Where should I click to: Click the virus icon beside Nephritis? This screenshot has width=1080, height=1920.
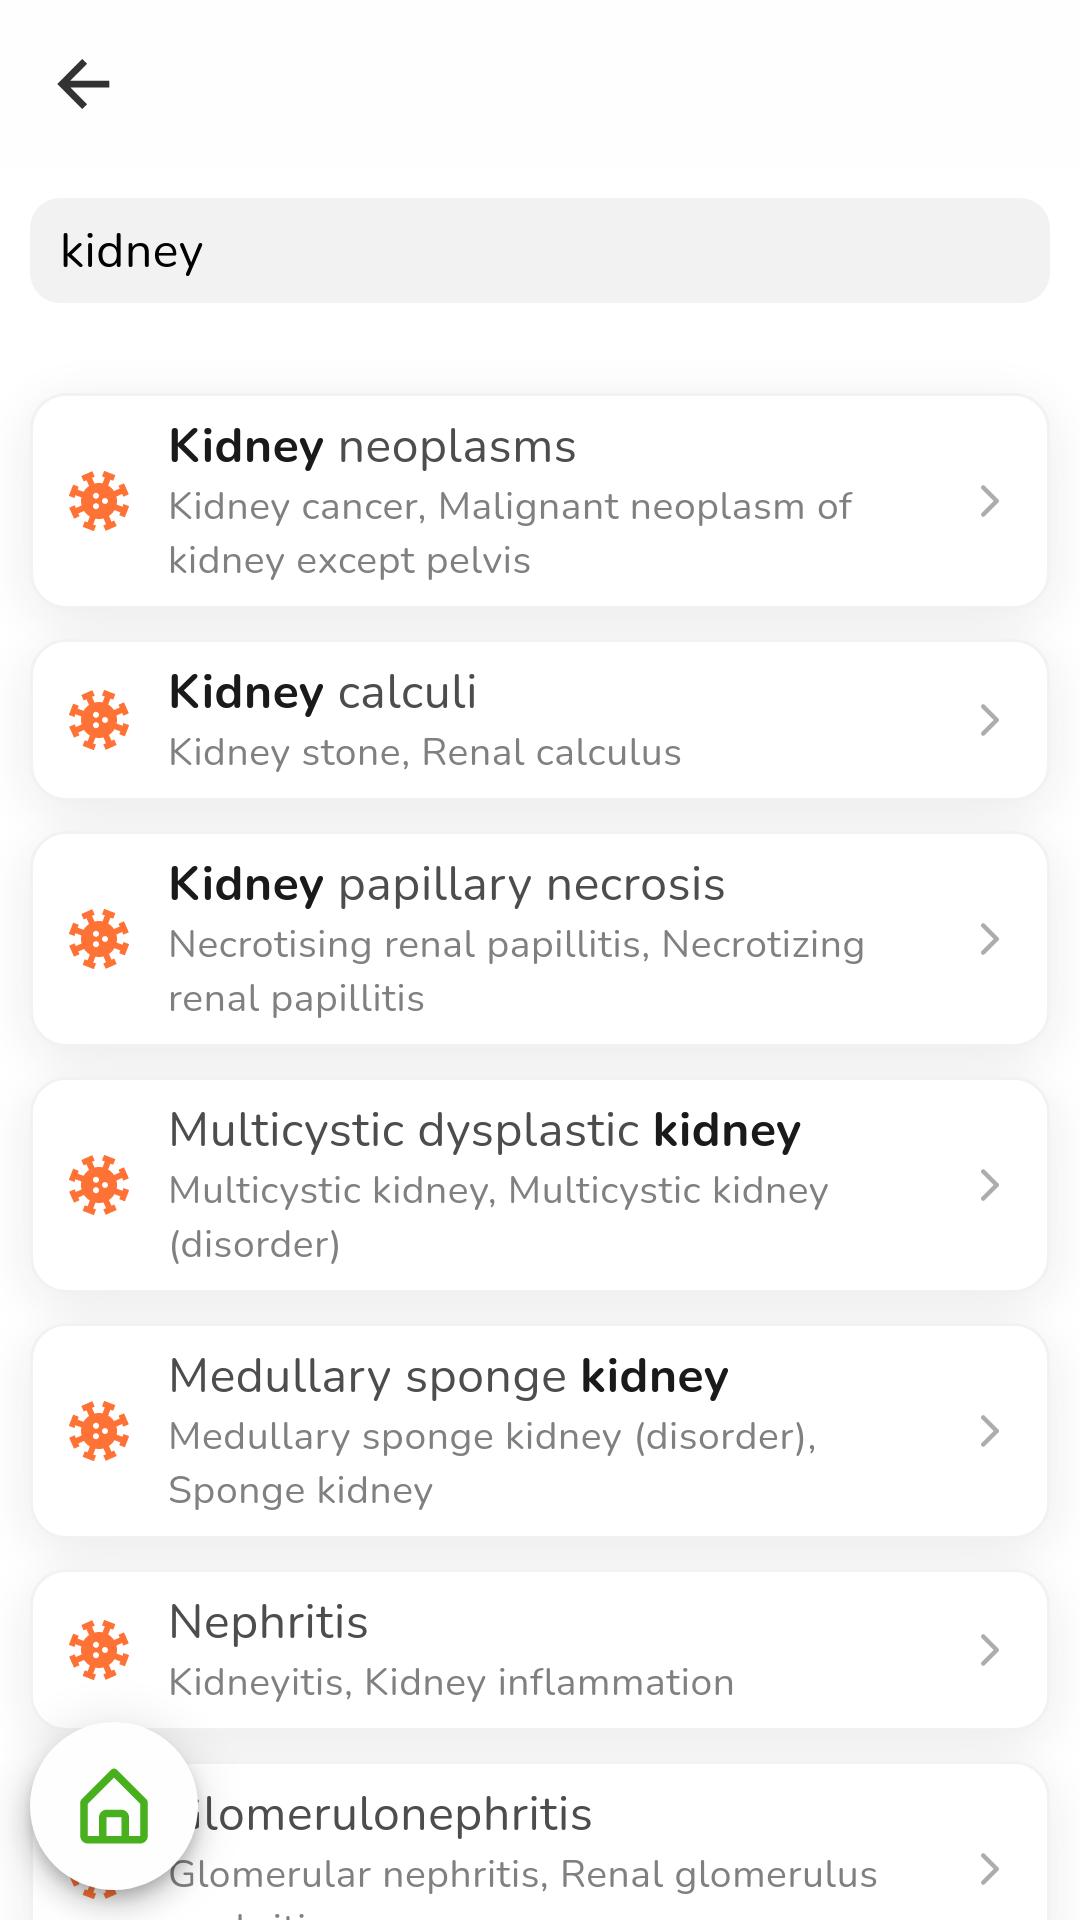tap(99, 1650)
